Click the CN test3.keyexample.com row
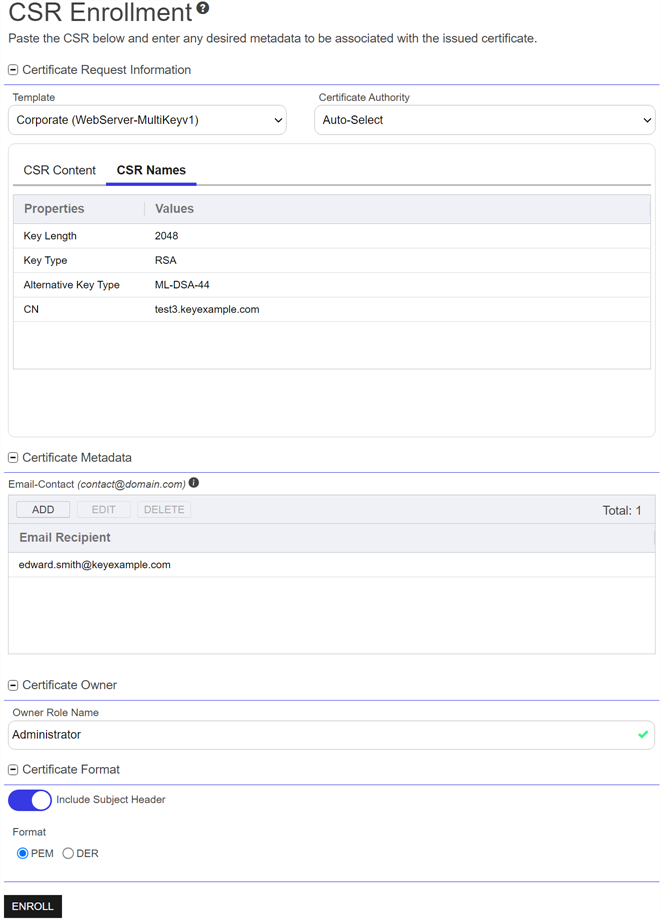The width and height of the screenshot is (661, 919). [x=207, y=310]
